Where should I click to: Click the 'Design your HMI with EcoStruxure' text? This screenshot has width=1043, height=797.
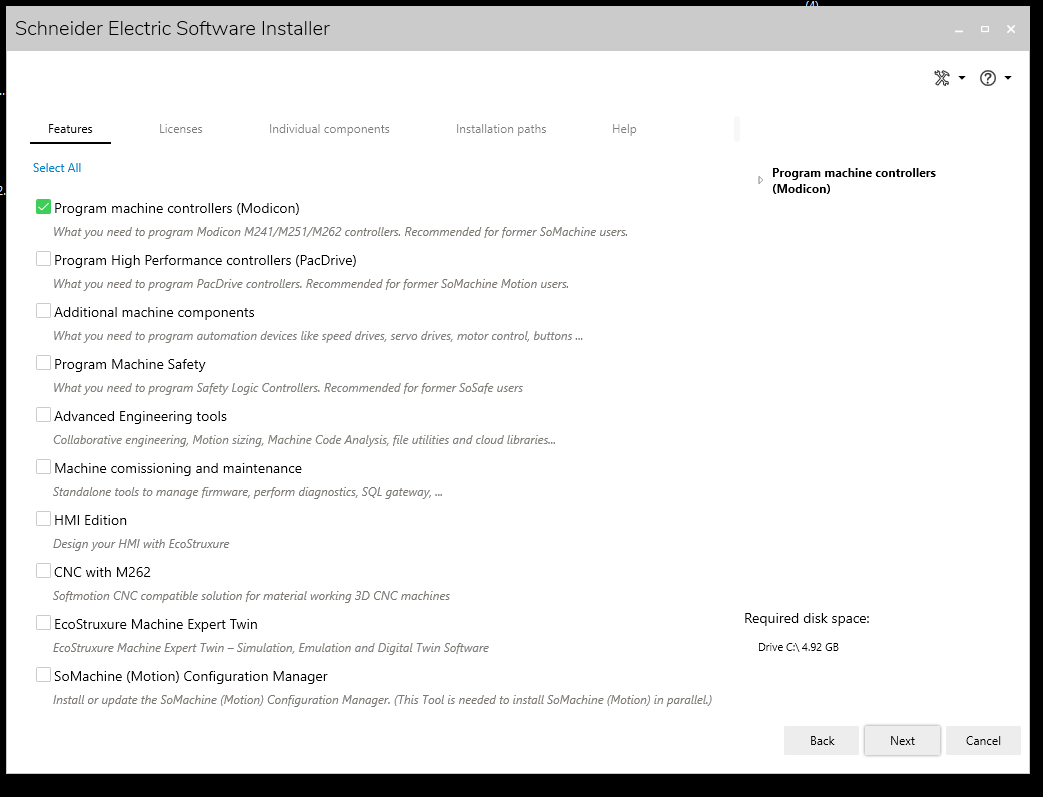[x=141, y=544]
